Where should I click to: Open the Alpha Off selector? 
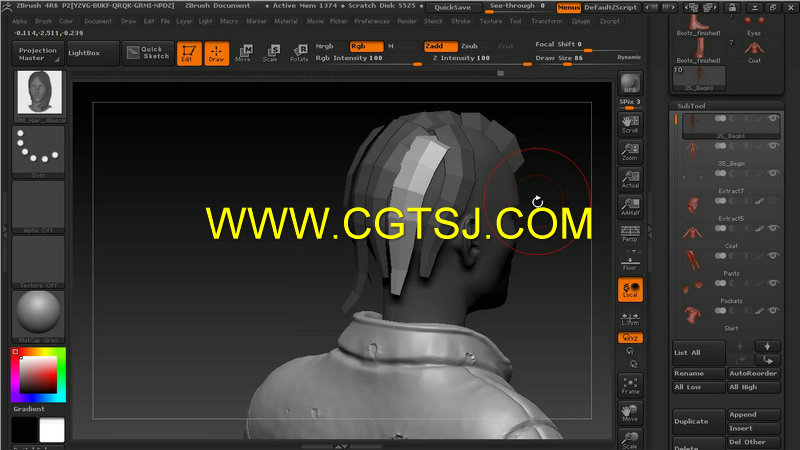pos(38,207)
